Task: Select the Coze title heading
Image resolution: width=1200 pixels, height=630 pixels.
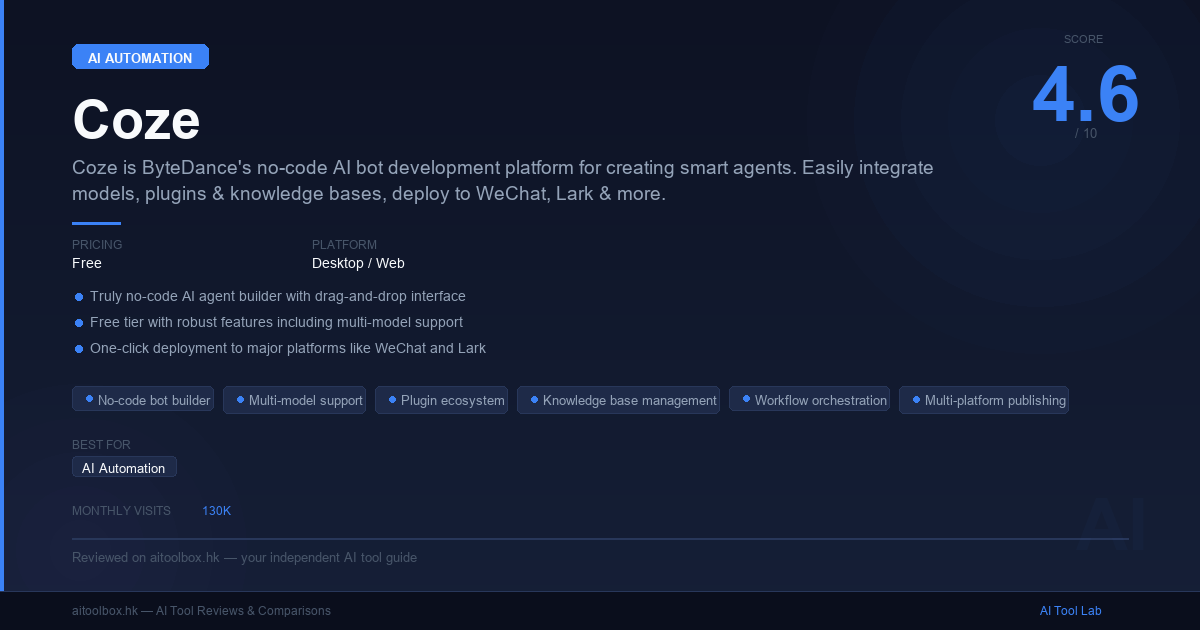Action: click(x=136, y=120)
